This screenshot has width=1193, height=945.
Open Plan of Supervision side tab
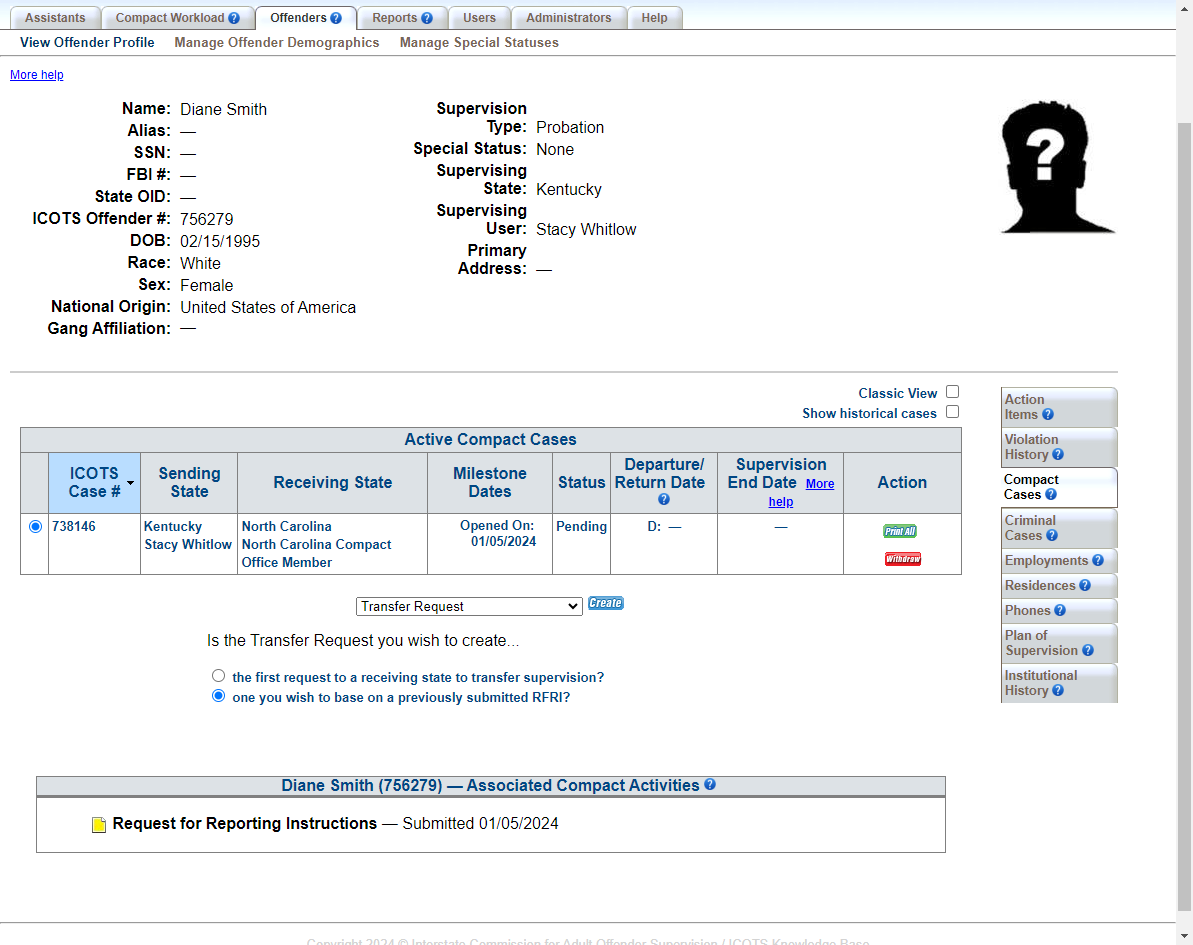pyautogui.click(x=1058, y=643)
